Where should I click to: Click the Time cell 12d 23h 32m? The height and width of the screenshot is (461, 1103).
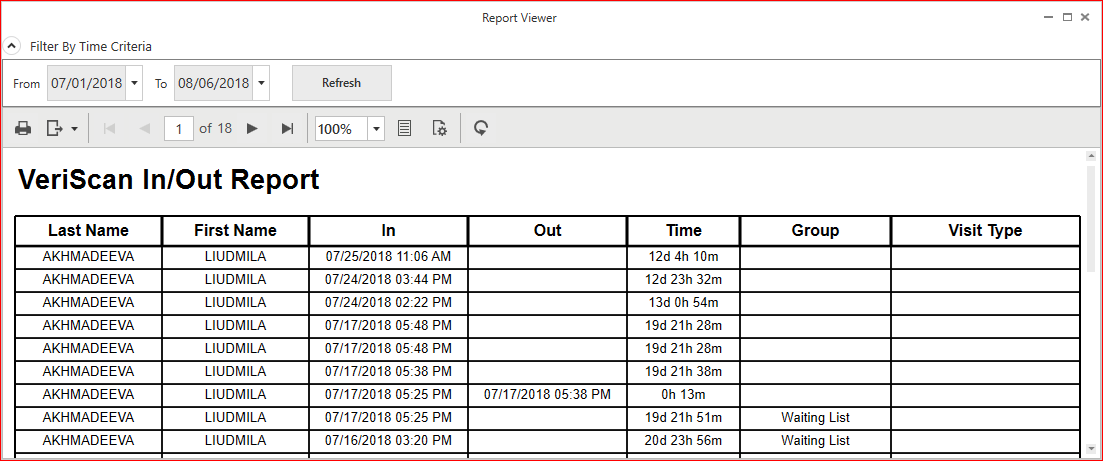(684, 279)
